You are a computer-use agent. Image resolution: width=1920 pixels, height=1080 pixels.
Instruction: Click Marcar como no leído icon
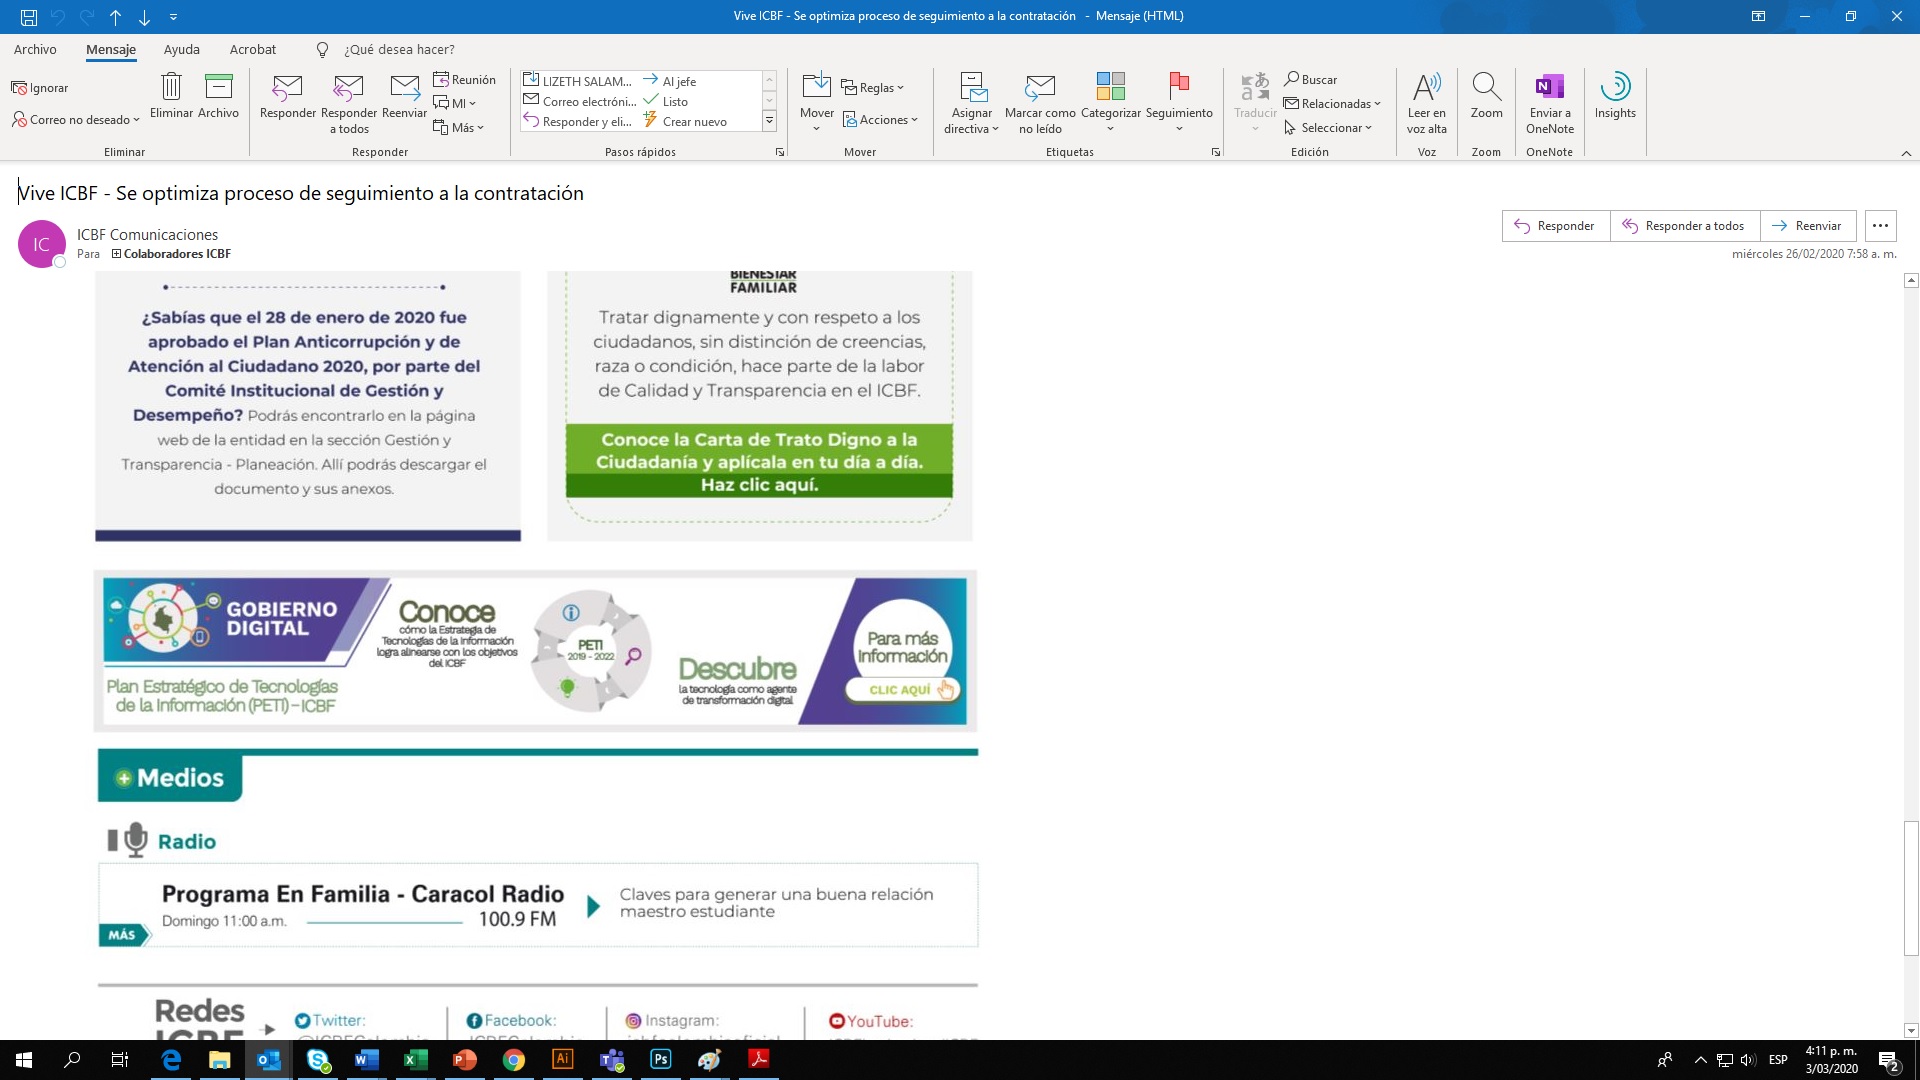[x=1040, y=90]
